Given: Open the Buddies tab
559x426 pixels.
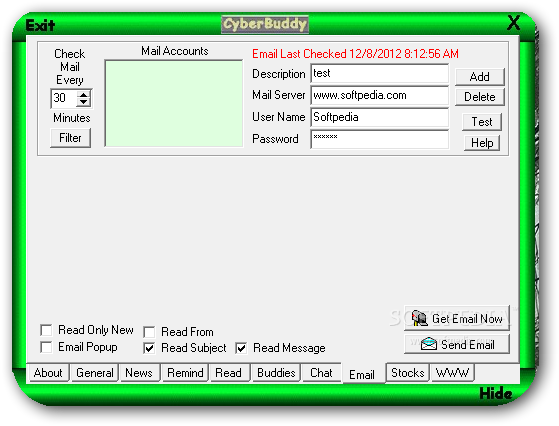Looking at the screenshot, I should (x=276, y=373).
